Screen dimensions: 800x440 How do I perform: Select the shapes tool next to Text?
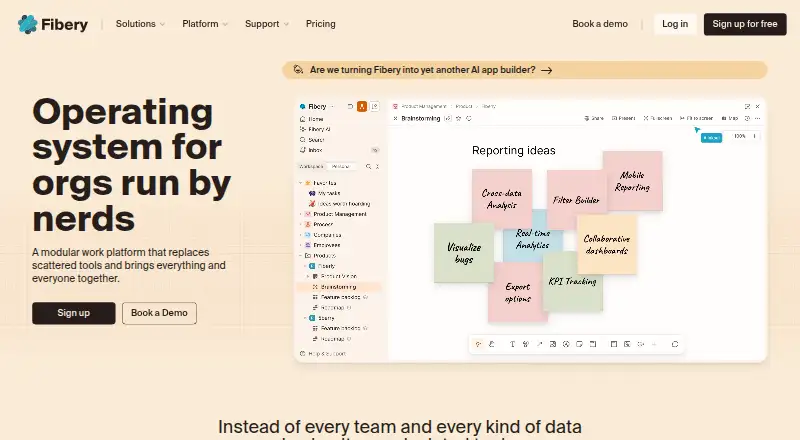pos(526,345)
